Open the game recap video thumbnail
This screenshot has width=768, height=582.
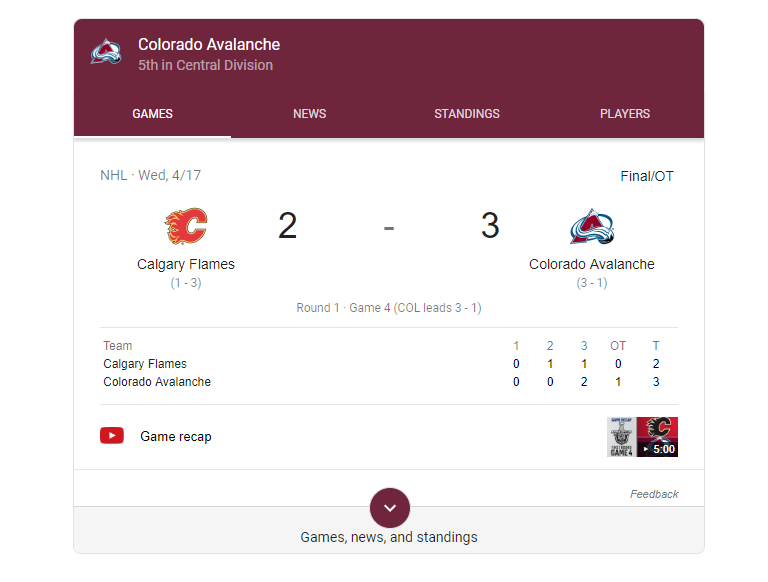pos(642,437)
